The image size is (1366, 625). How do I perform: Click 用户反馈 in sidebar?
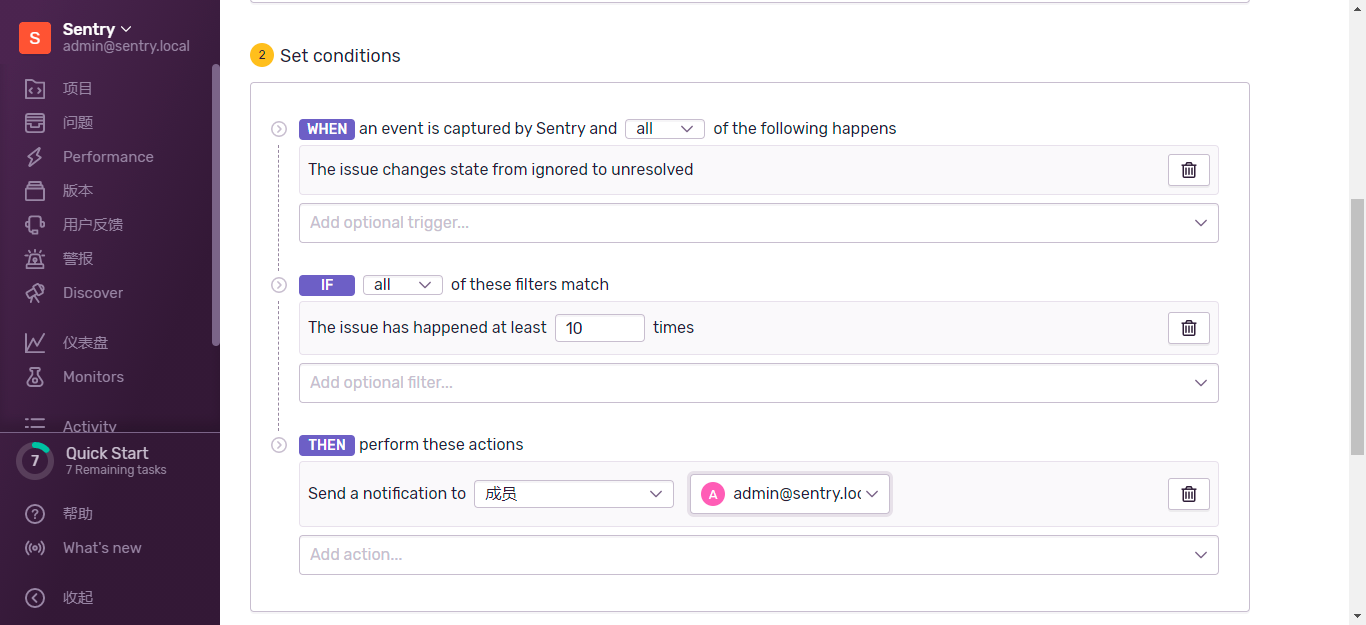(x=93, y=225)
